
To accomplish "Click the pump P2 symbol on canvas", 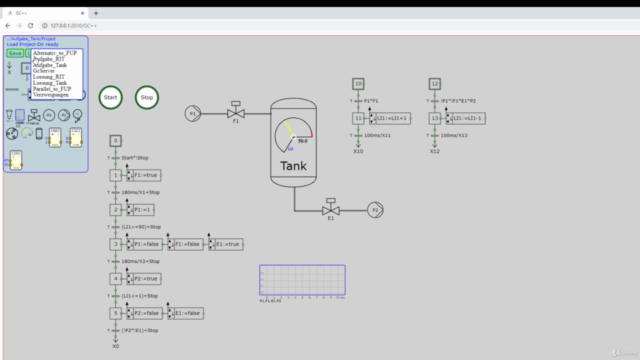I will (375, 210).
